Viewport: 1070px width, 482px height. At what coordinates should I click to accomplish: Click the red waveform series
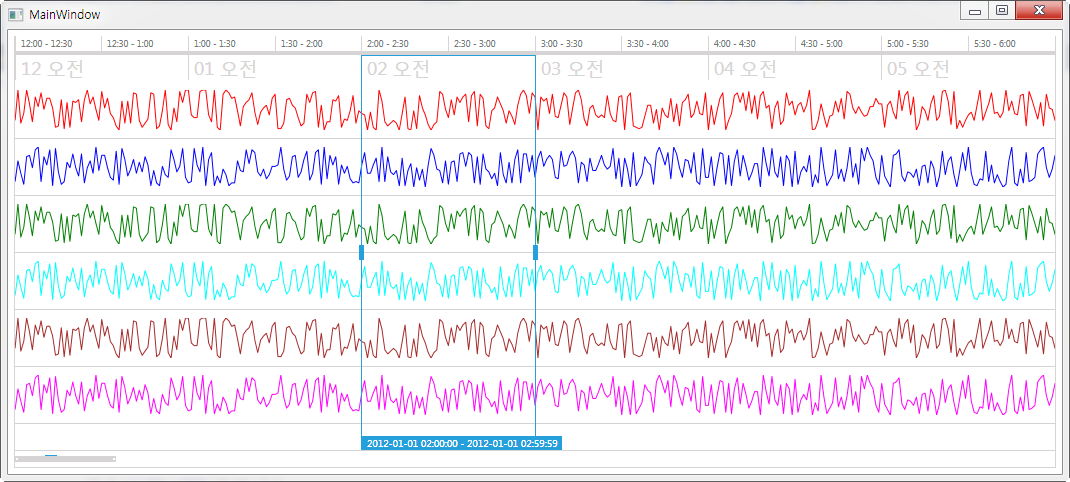(535, 109)
